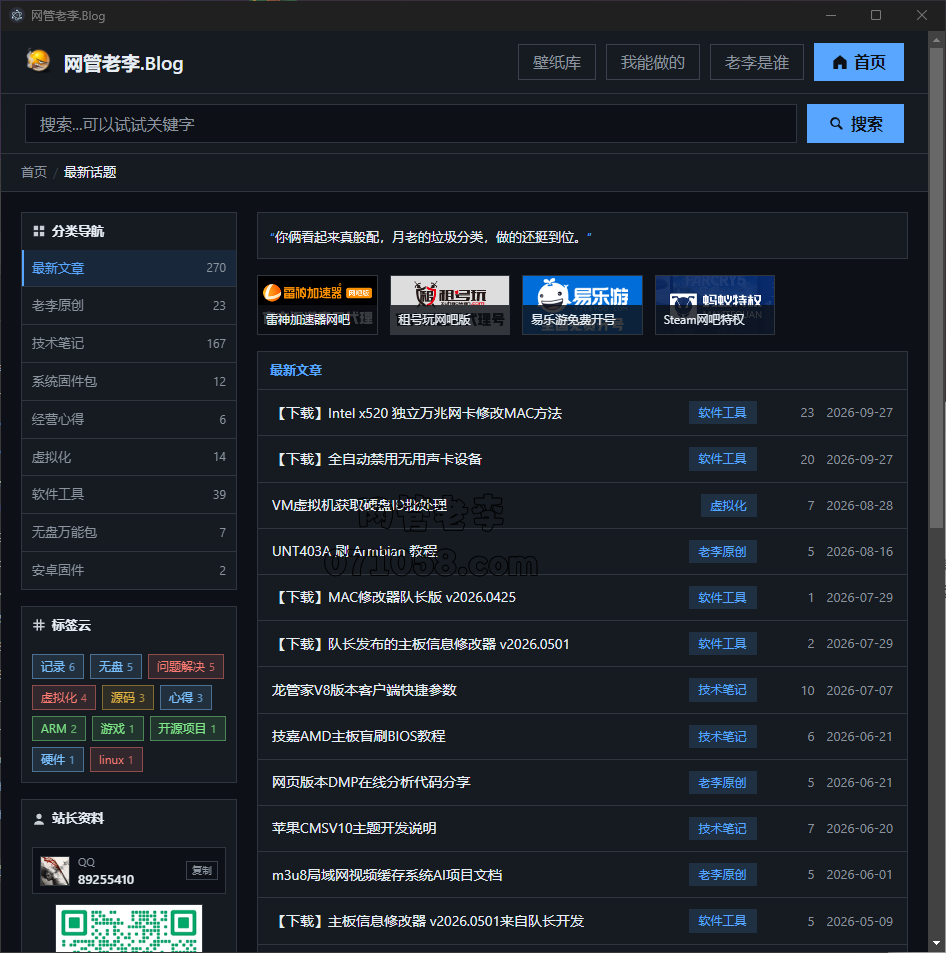The height and width of the screenshot is (953, 946).
Task: Click the QR code image in 站长资料
Action: pyautogui.click(x=129, y=928)
